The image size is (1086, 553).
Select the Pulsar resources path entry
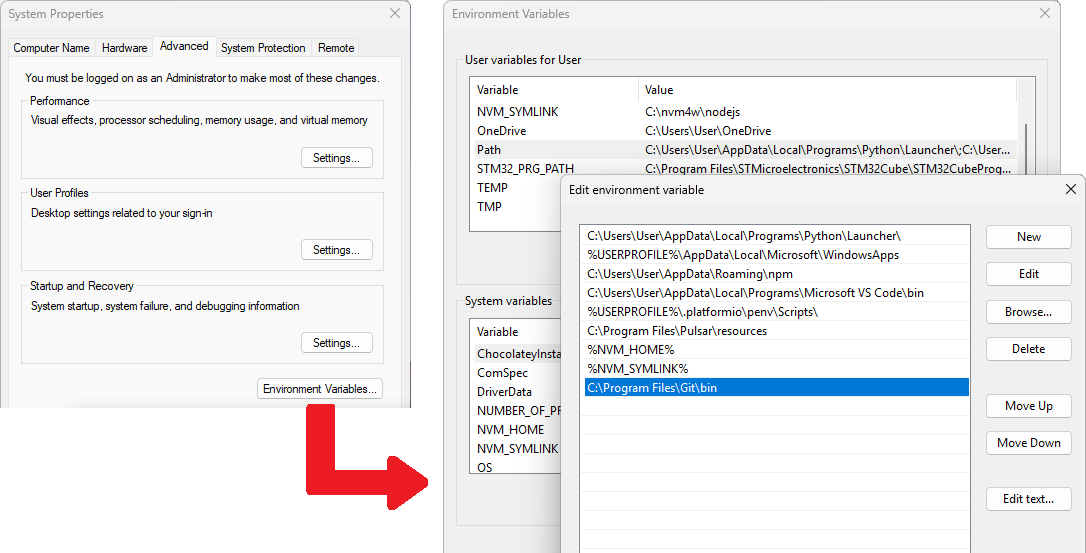coord(677,331)
